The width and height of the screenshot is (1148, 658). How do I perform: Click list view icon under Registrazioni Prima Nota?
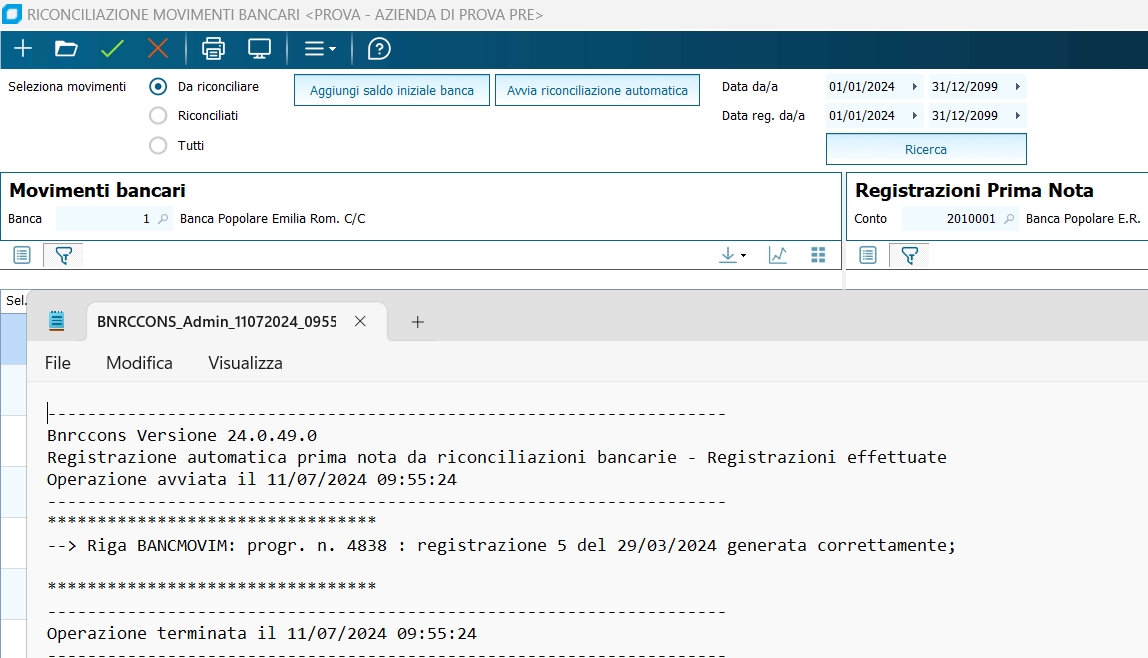pos(868,255)
